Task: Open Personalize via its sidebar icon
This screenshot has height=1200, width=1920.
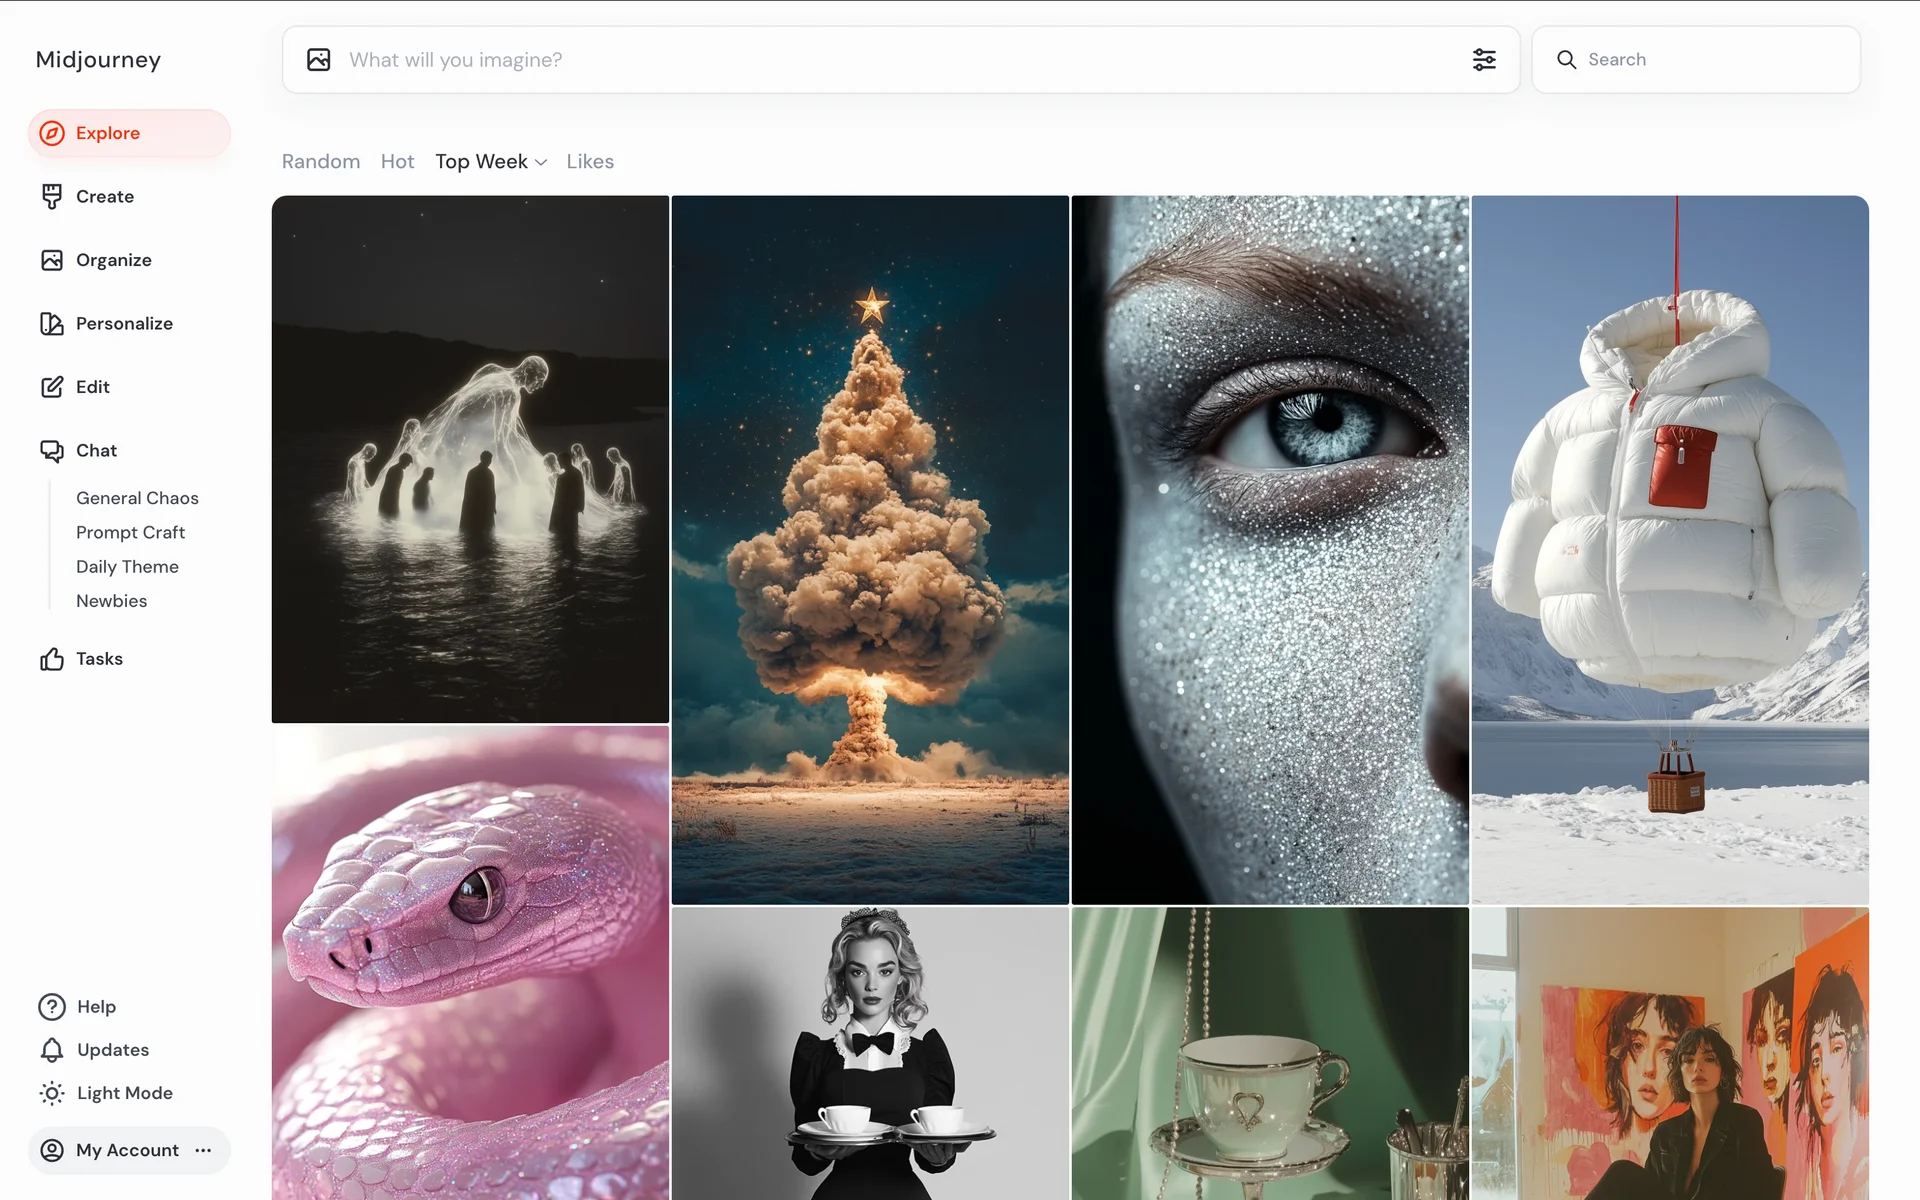Action: [52, 324]
